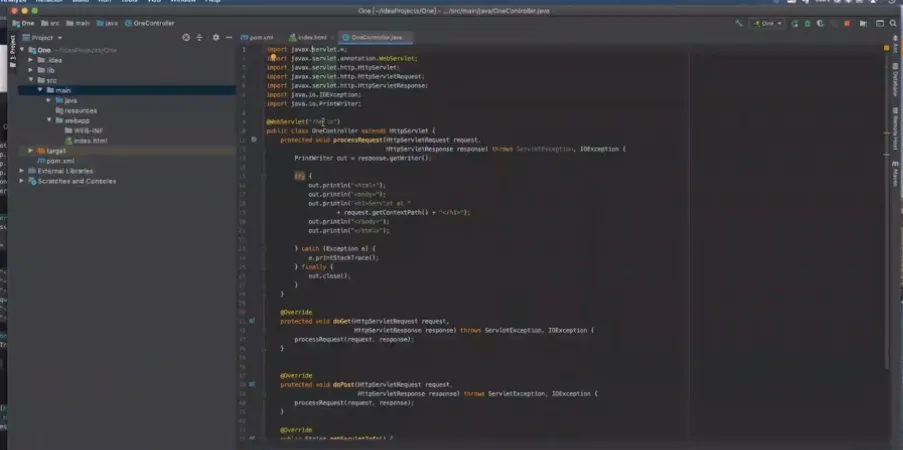Click the Collapse All icon in Project panel

[199, 37]
